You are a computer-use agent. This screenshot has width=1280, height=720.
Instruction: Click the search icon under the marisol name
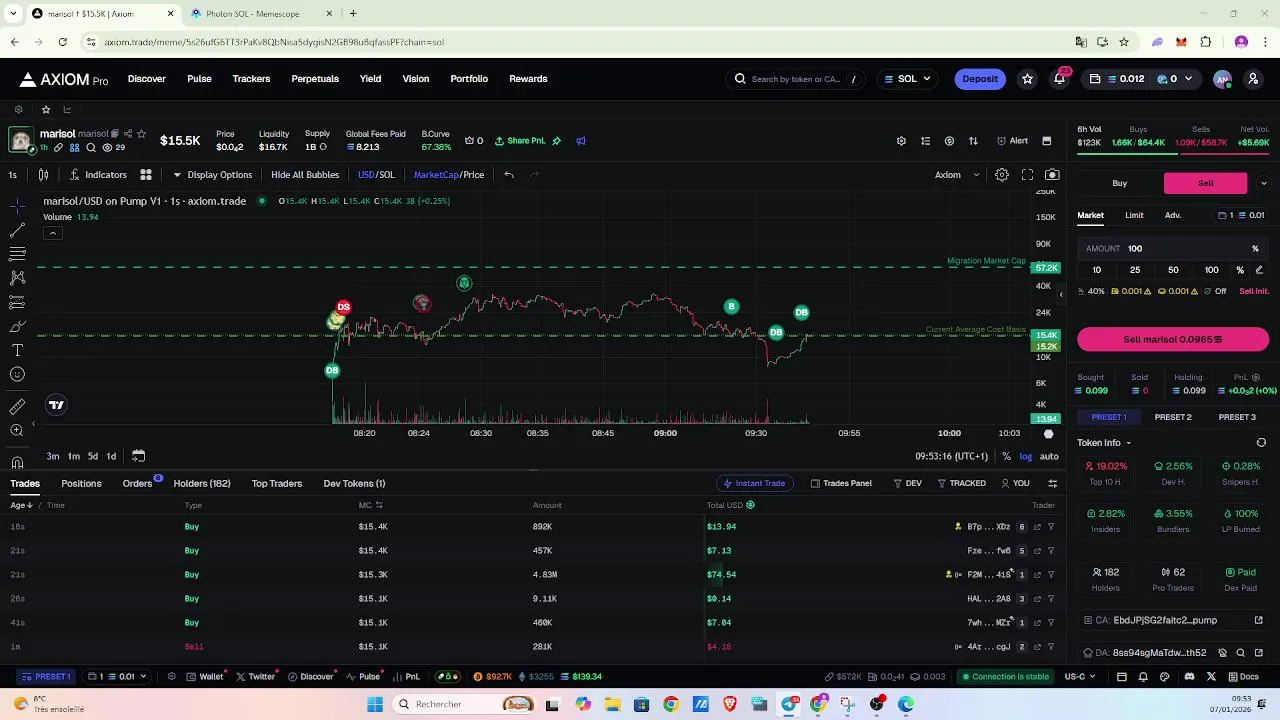(x=91, y=148)
